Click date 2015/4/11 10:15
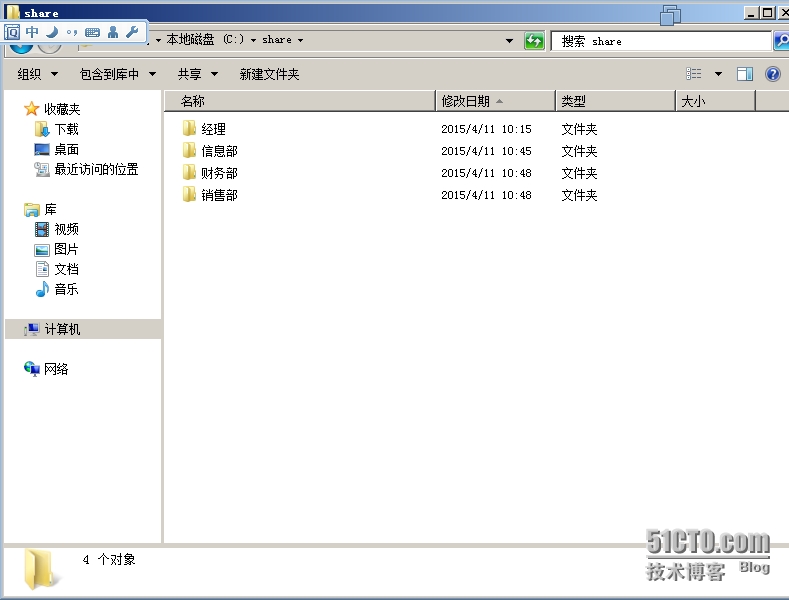Viewport: 789px width, 600px height. (486, 129)
